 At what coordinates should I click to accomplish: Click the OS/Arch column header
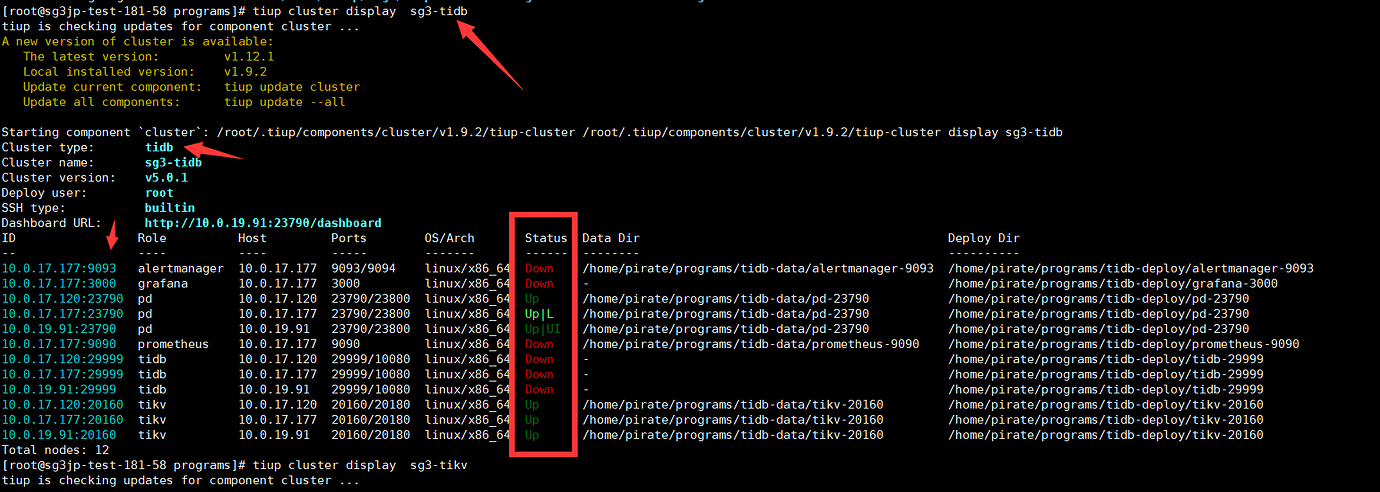tap(450, 238)
